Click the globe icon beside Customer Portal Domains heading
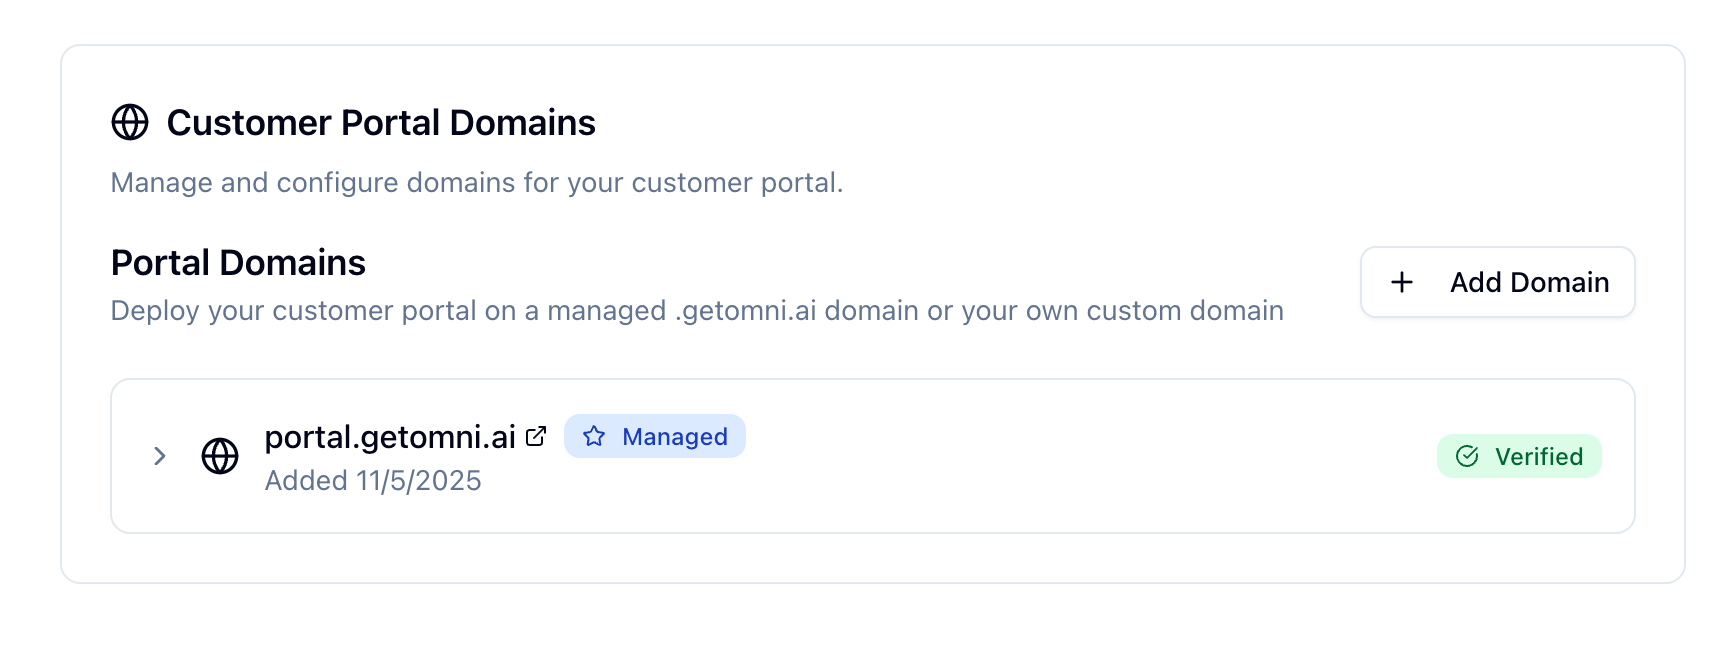 (129, 123)
